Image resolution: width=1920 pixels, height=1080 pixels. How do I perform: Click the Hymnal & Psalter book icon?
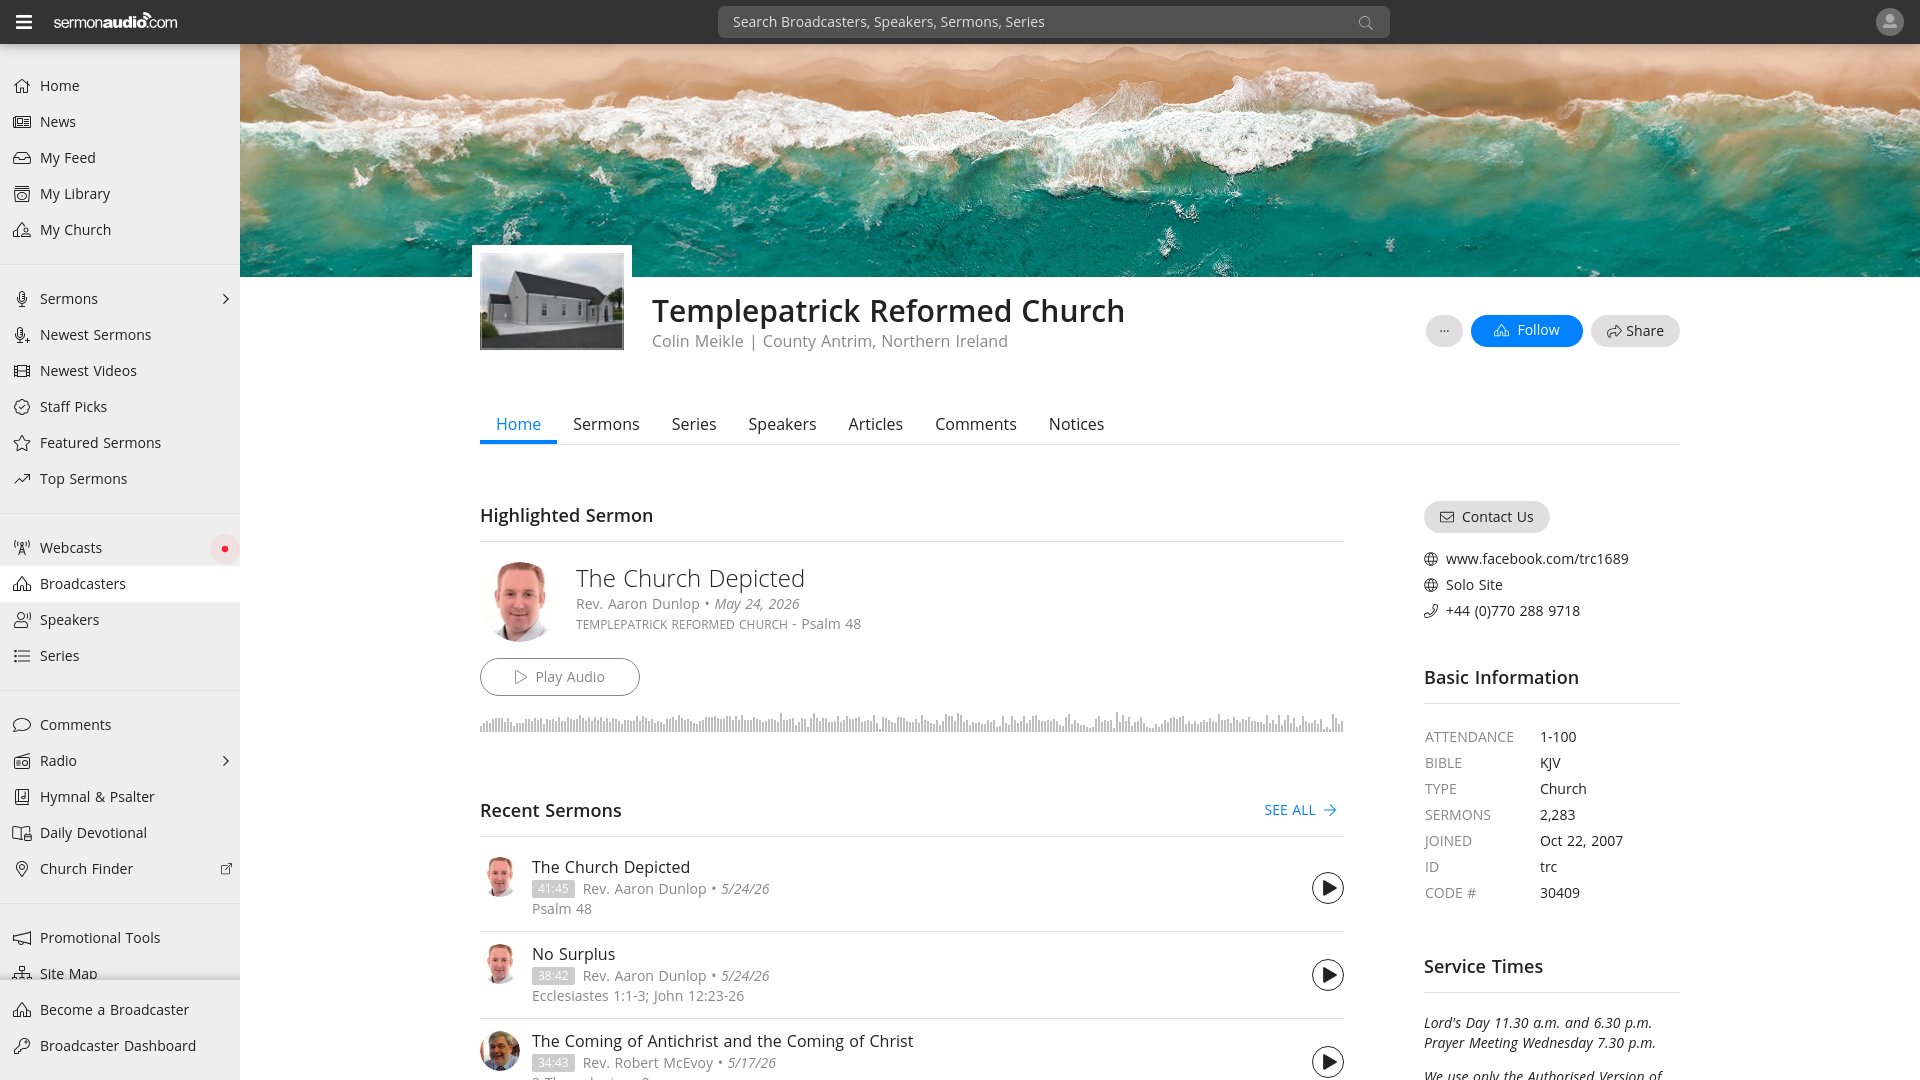[22, 797]
